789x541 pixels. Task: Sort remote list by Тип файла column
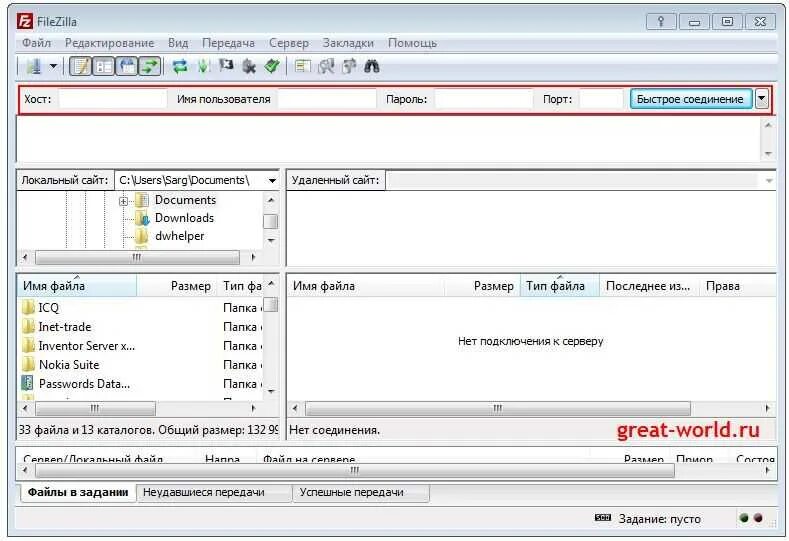(x=560, y=286)
